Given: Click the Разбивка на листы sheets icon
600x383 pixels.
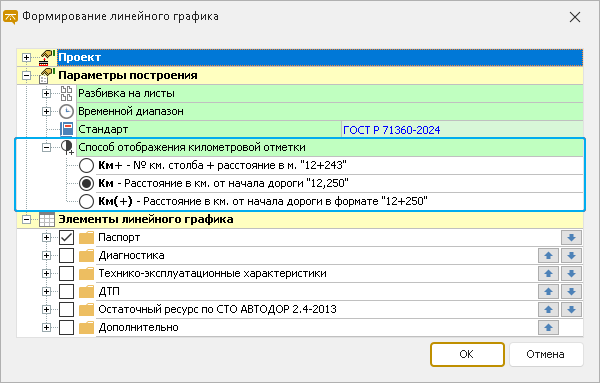Looking at the screenshot, I should (67, 93).
